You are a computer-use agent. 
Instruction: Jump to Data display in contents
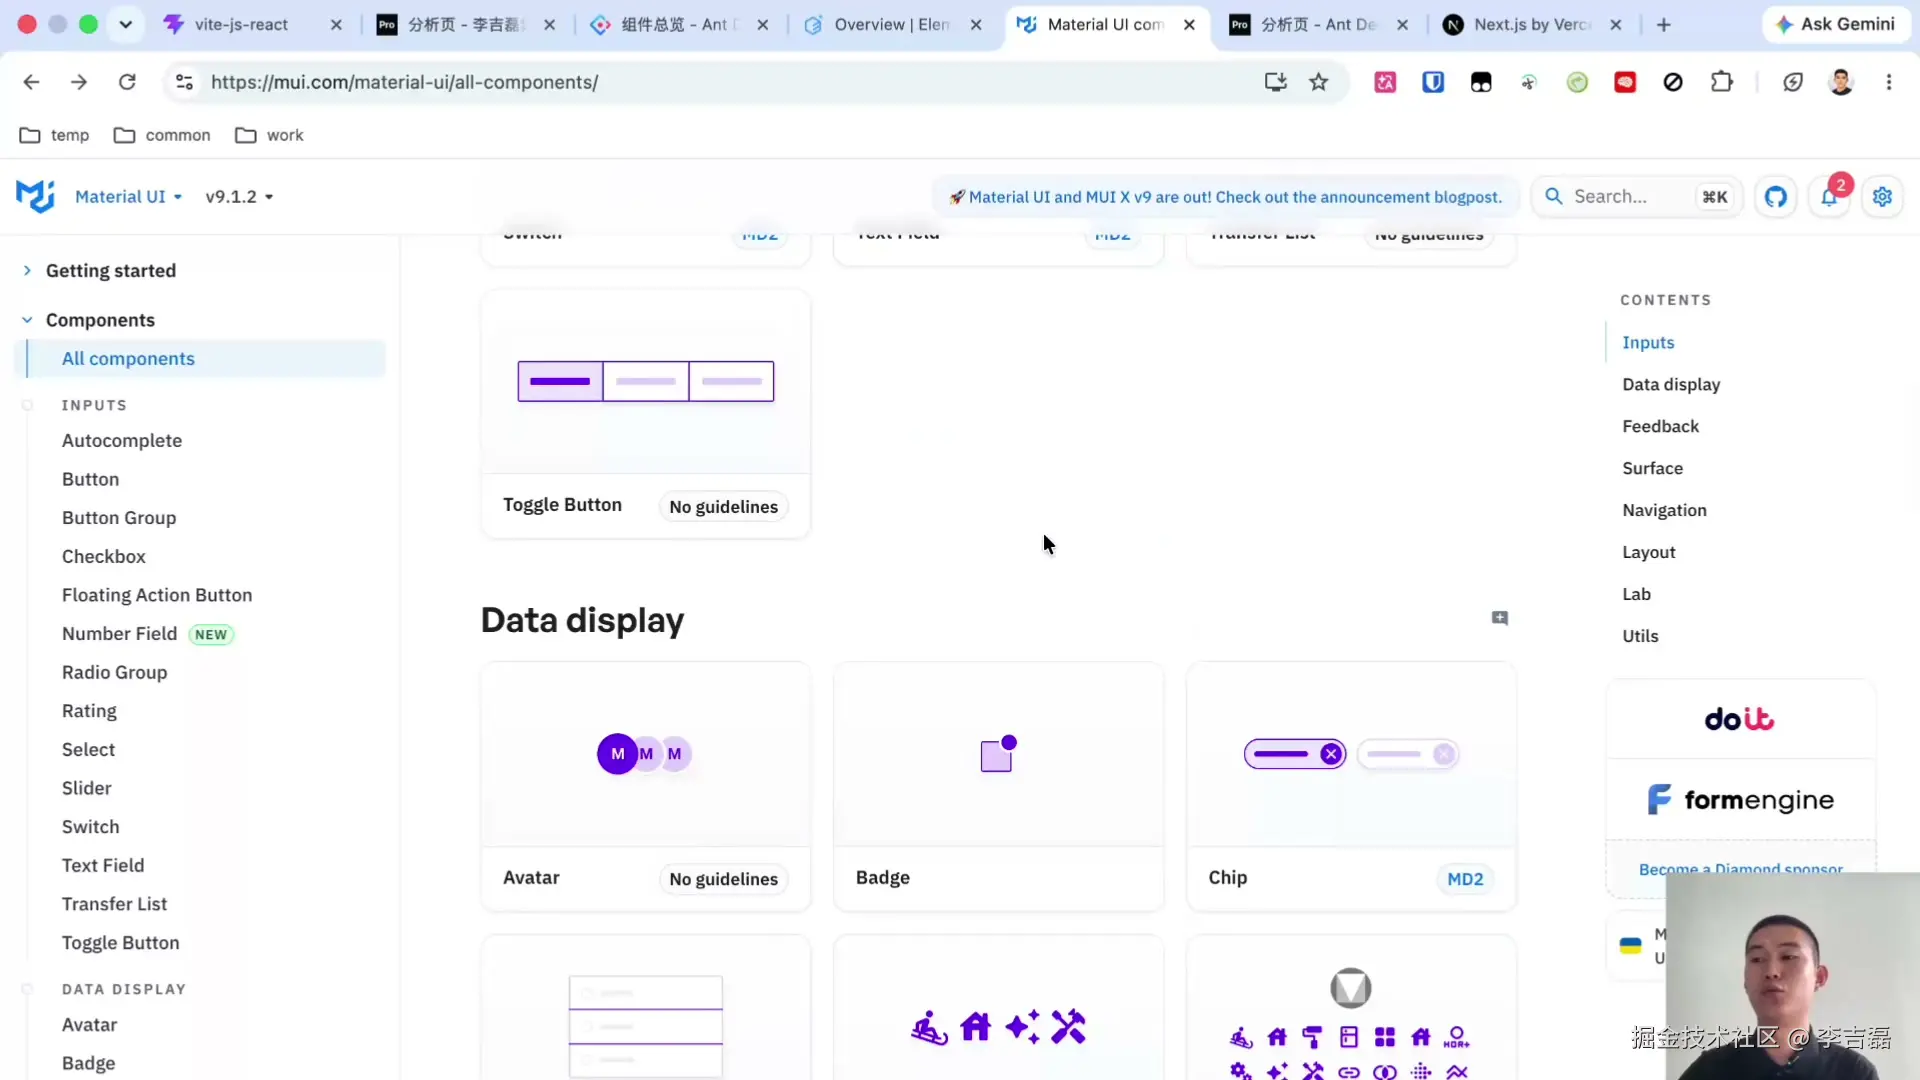(x=1671, y=385)
